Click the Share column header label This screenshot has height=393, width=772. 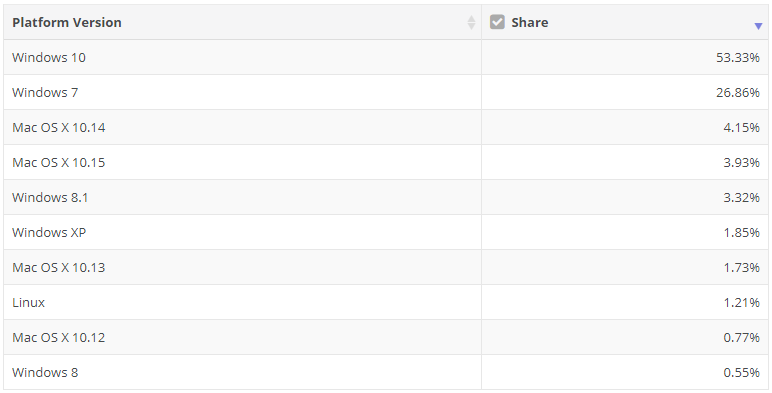click(530, 22)
